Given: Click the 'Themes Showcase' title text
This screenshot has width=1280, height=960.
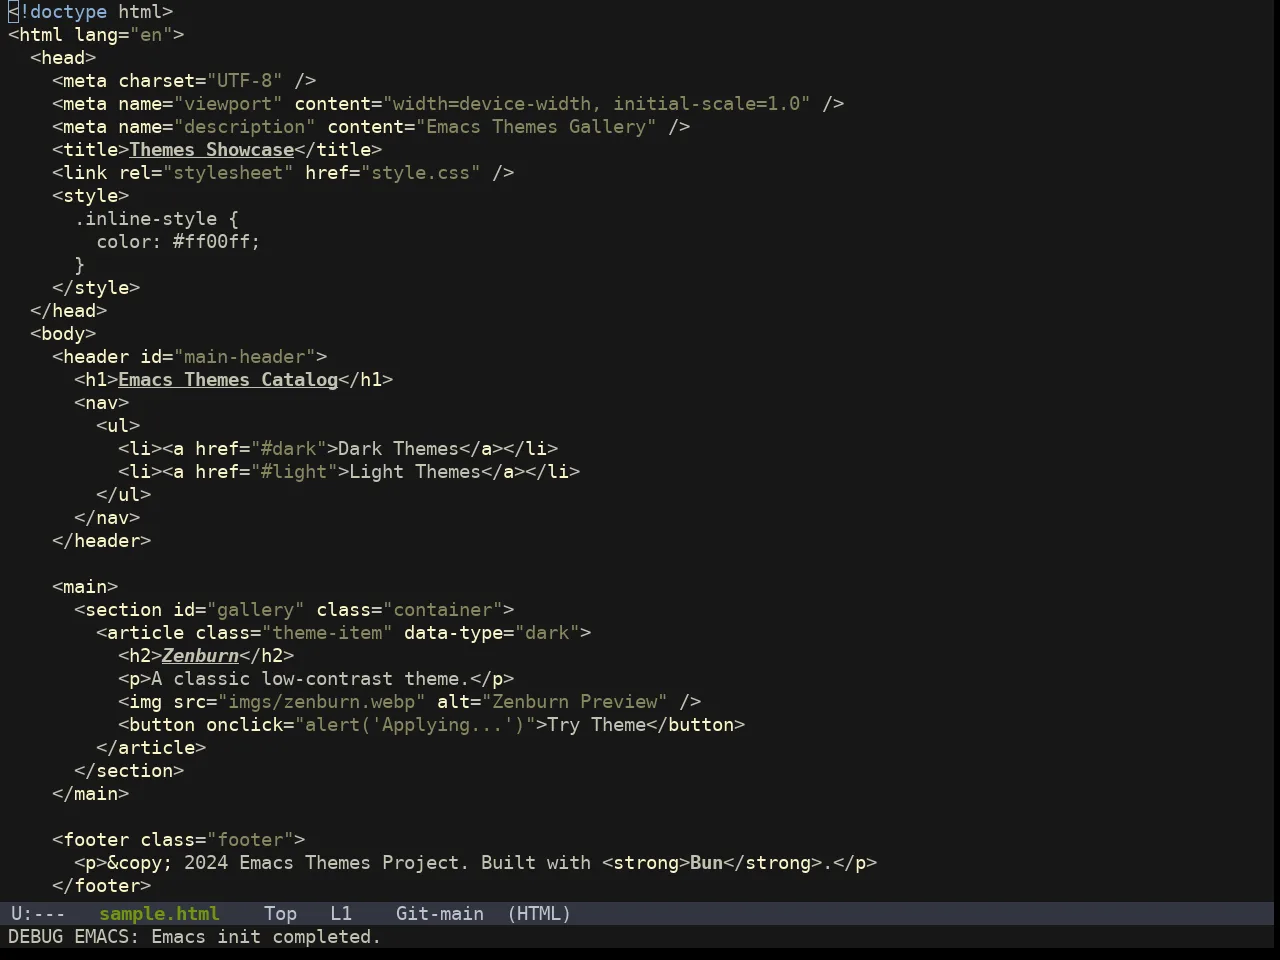Looking at the screenshot, I should pyautogui.click(x=212, y=150).
